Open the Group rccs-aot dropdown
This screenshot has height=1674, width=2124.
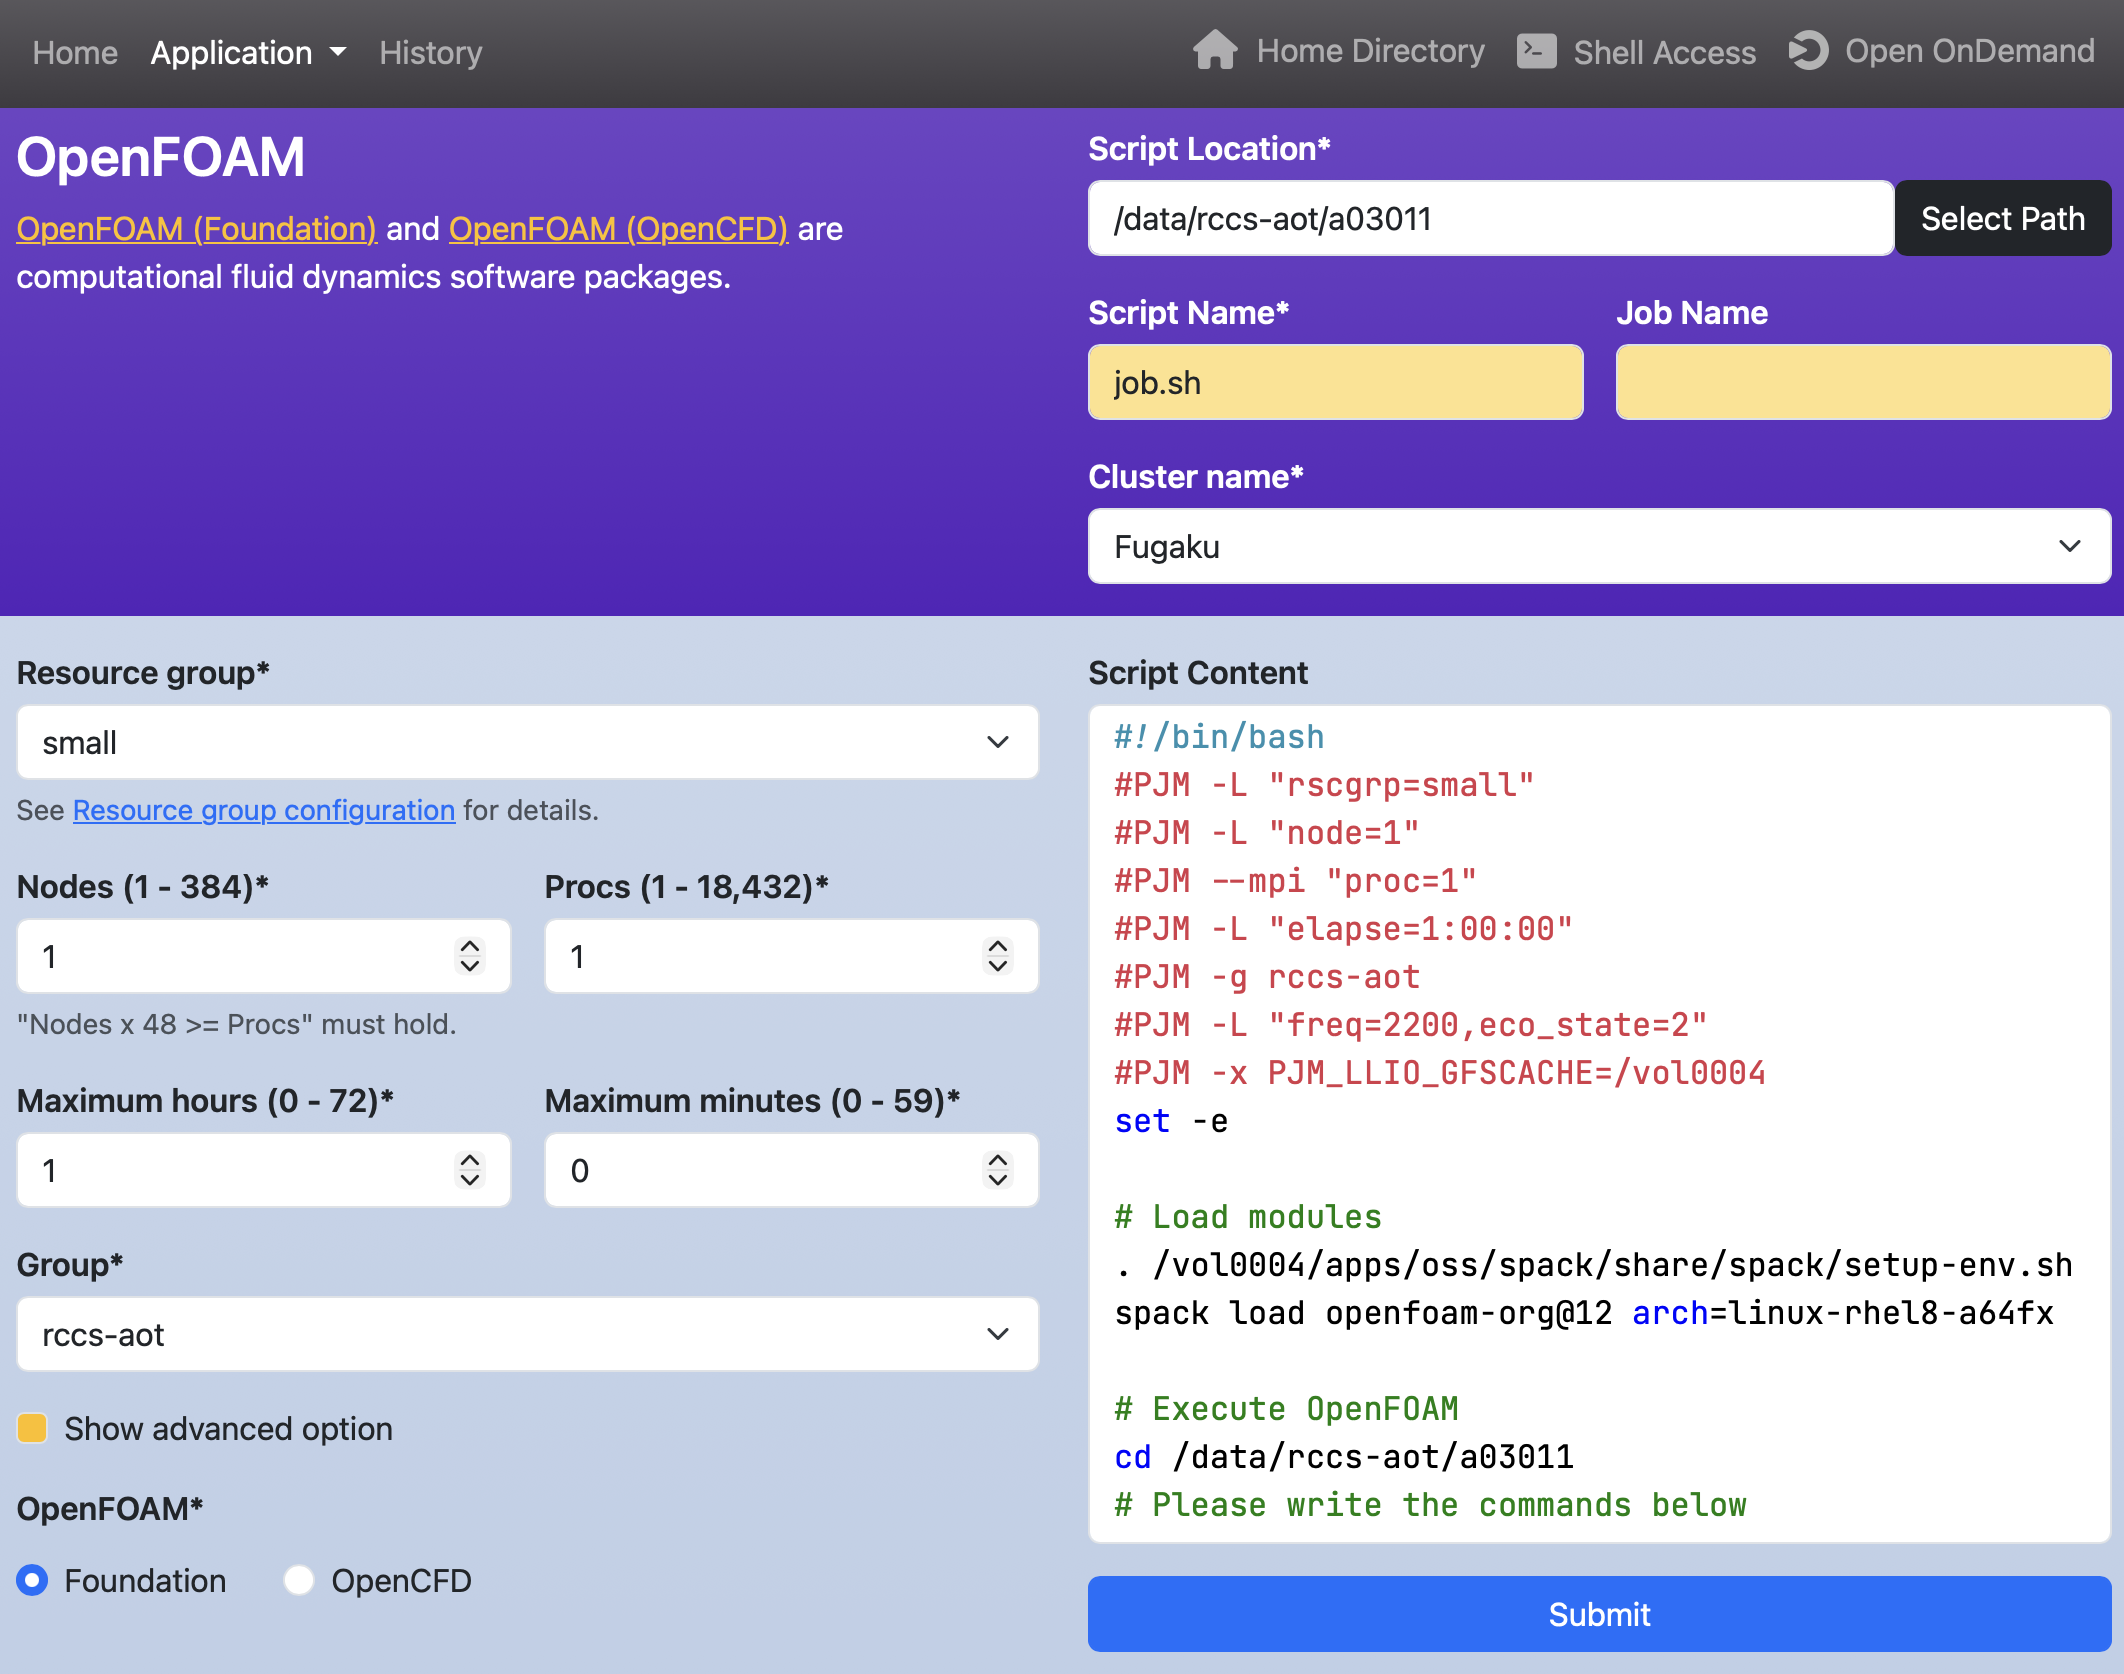coord(527,1334)
